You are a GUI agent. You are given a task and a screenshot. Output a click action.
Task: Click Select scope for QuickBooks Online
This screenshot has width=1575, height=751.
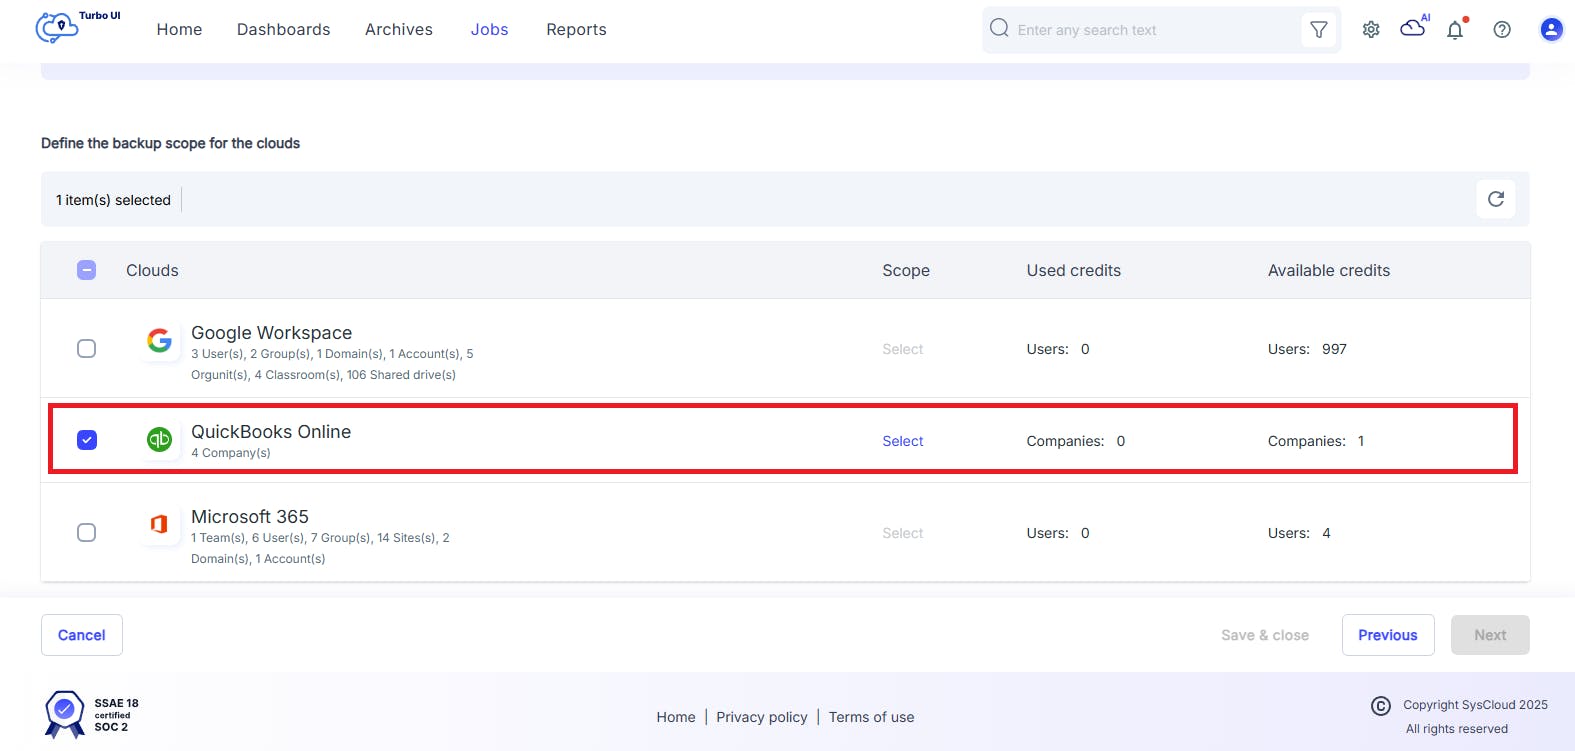point(903,441)
